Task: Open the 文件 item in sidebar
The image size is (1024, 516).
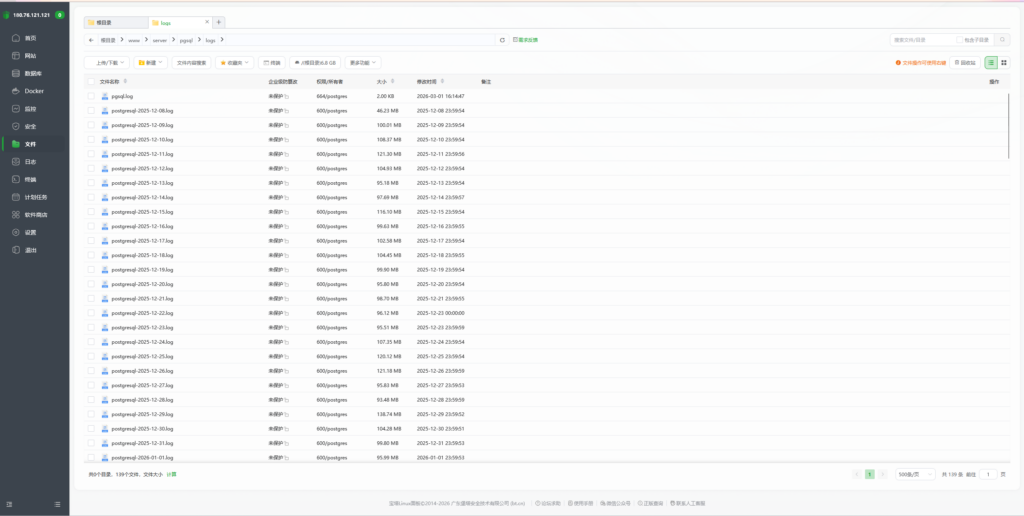Action: (x=29, y=144)
